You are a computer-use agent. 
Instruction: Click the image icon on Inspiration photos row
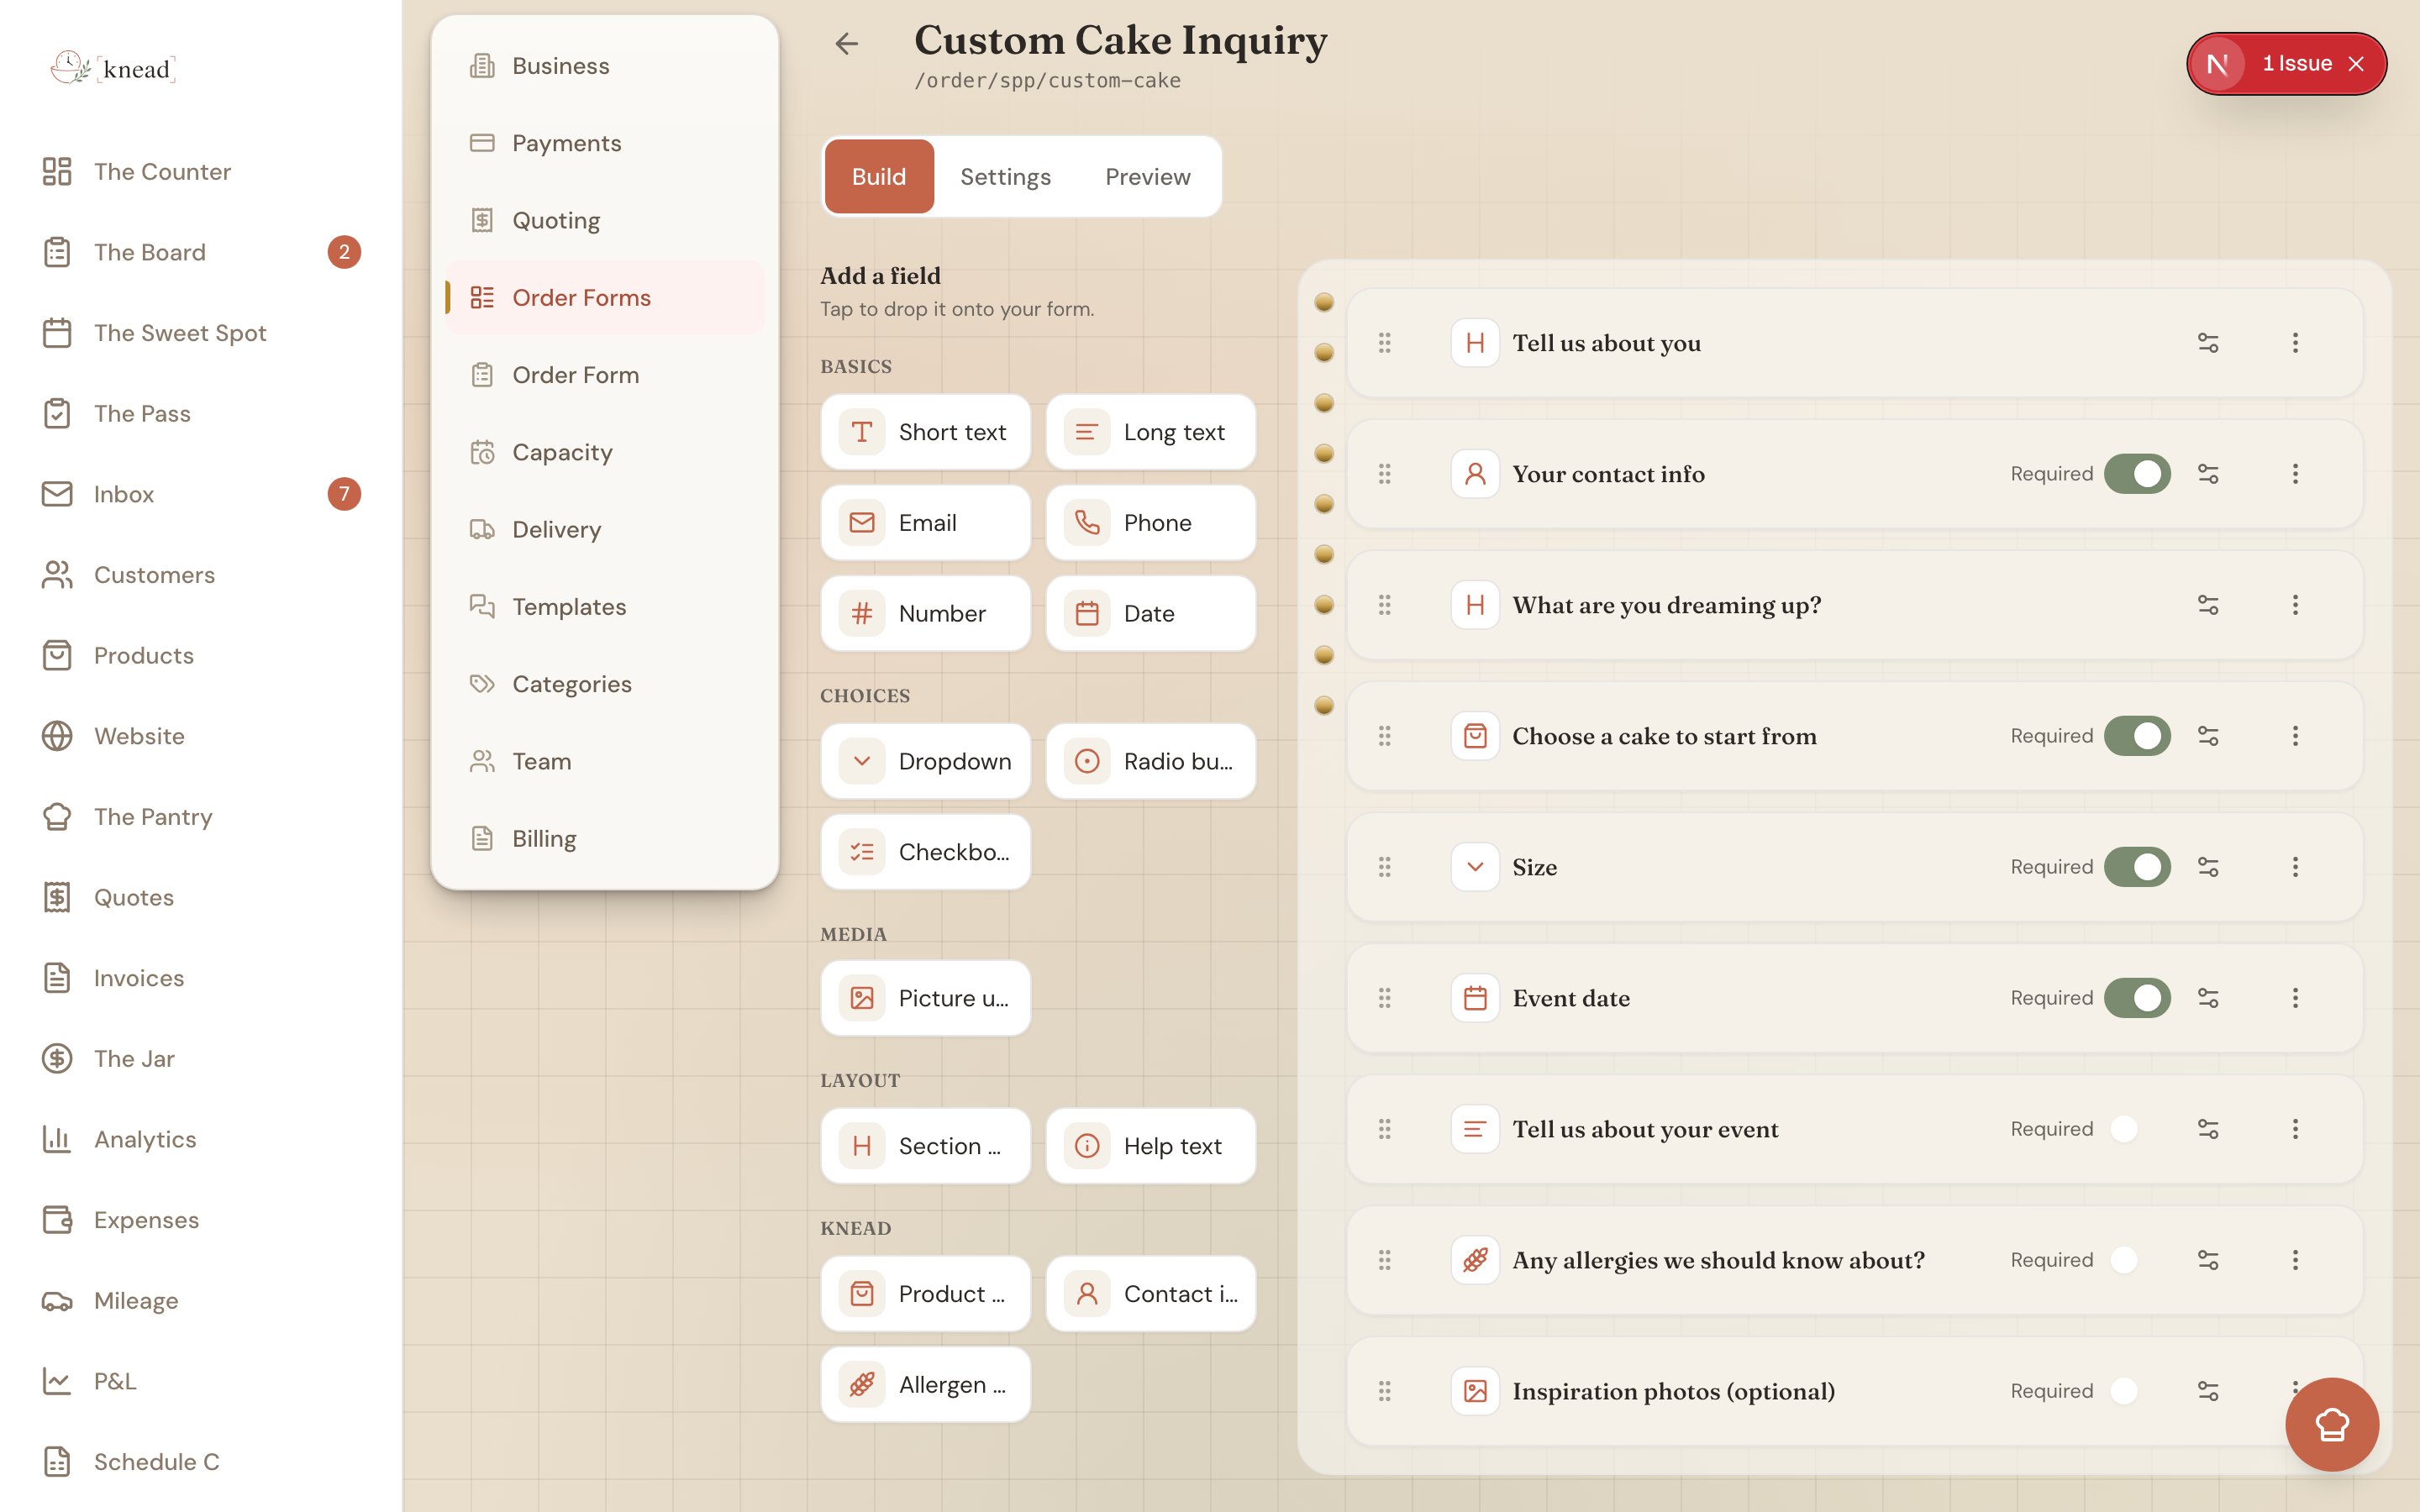[x=1475, y=1391]
